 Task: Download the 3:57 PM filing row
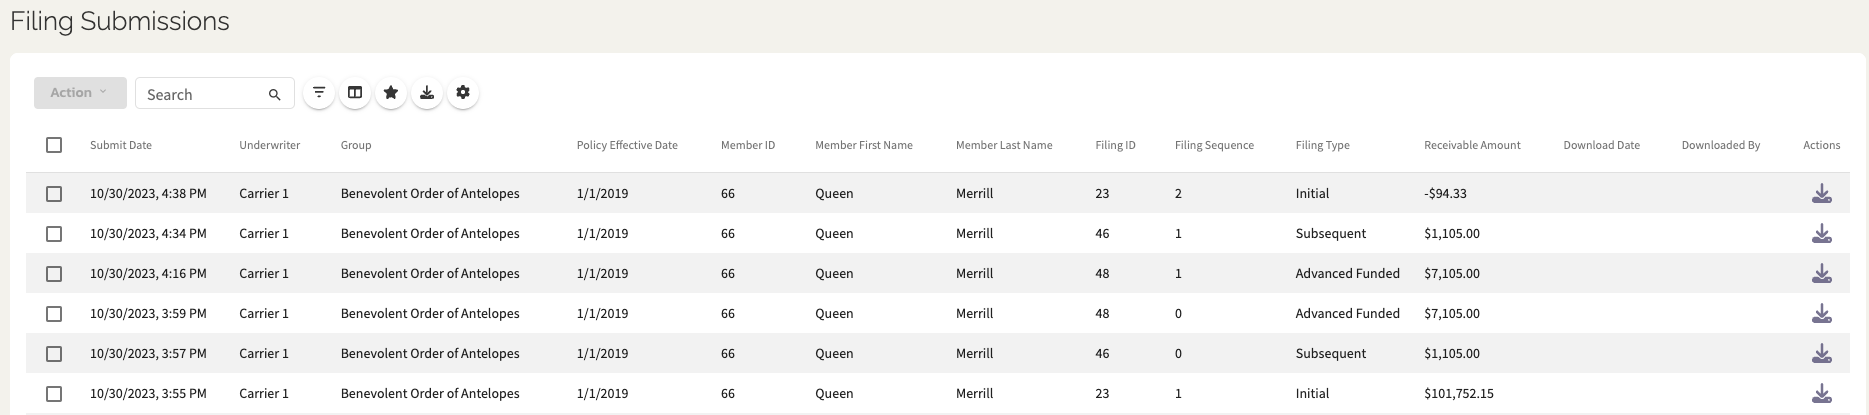(1822, 354)
